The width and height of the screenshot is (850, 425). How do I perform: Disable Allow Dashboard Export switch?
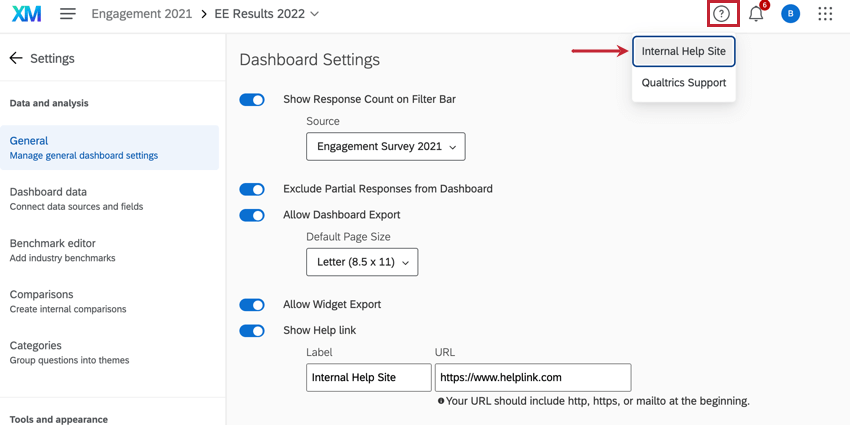[252, 215]
